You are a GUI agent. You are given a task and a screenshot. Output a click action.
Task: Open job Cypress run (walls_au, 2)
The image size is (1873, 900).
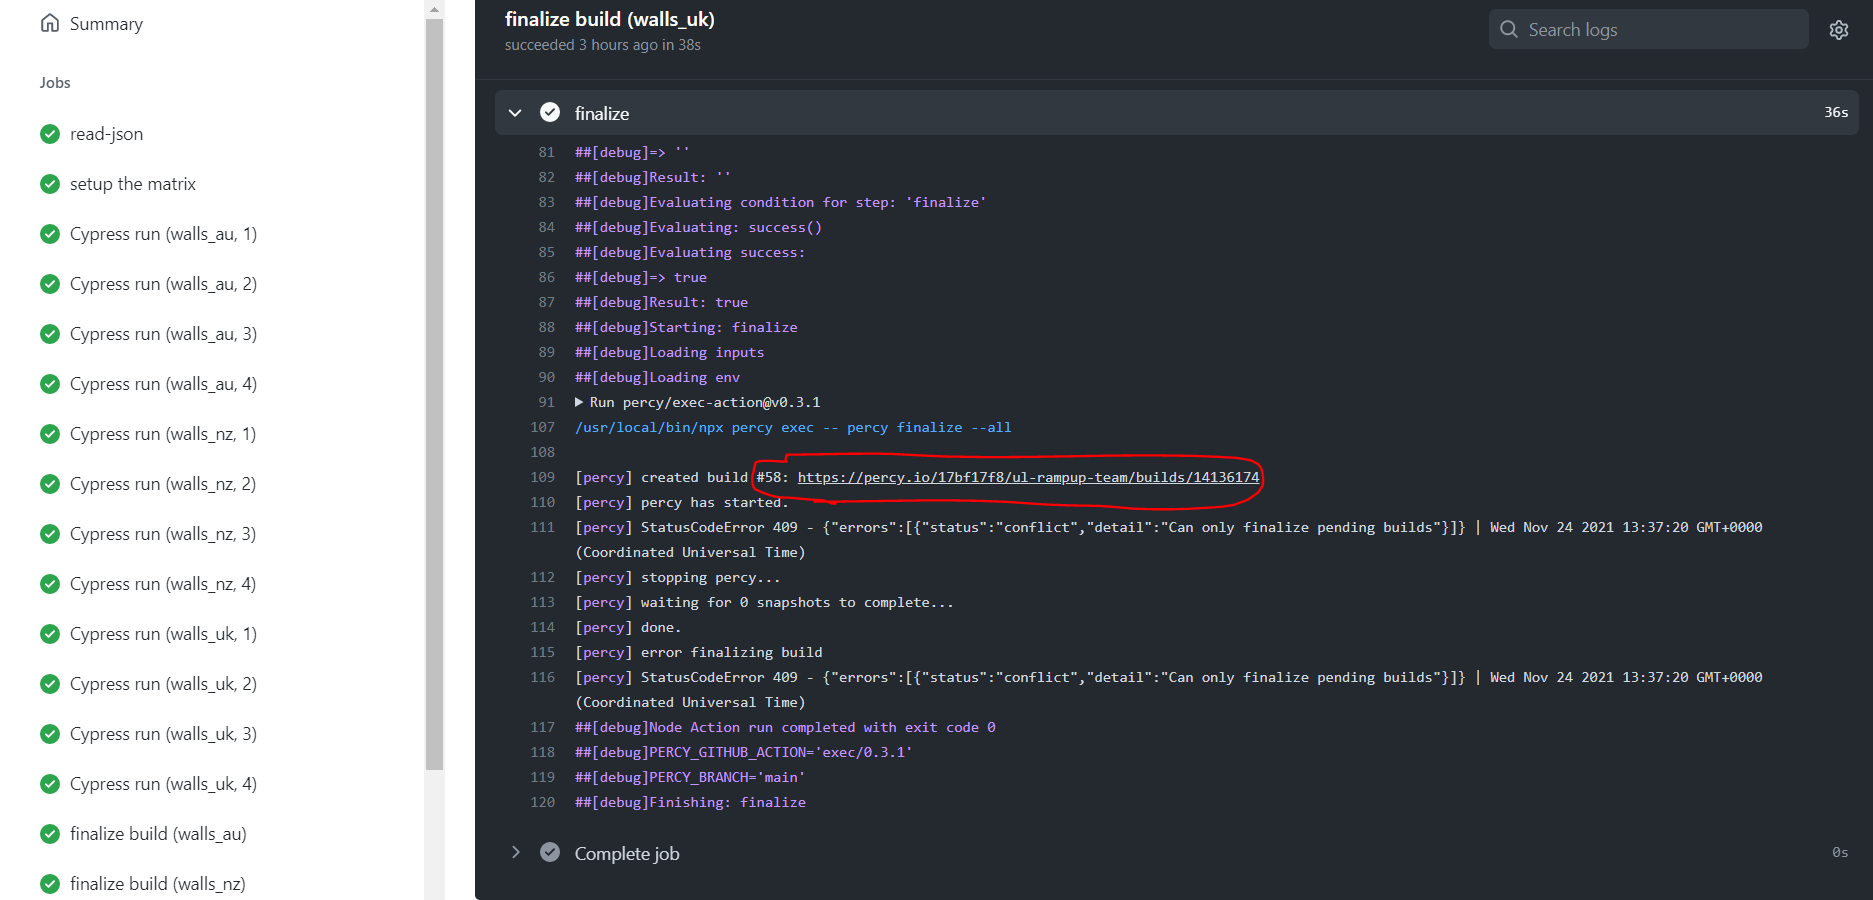pyautogui.click(x=163, y=284)
